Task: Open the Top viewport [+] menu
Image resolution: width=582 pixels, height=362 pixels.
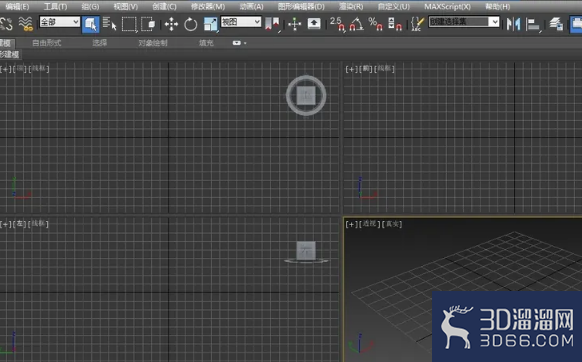Action: click(x=6, y=69)
